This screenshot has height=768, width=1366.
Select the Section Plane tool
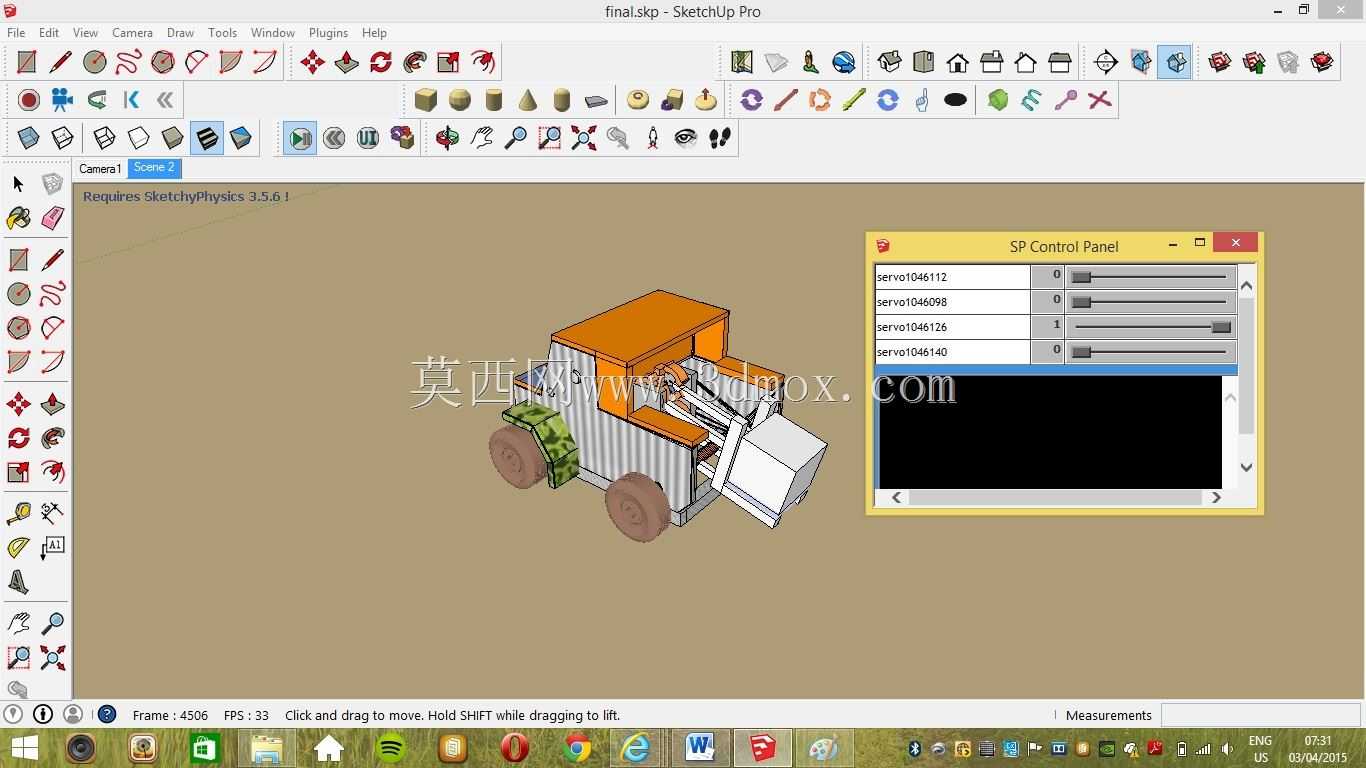pos(1105,62)
